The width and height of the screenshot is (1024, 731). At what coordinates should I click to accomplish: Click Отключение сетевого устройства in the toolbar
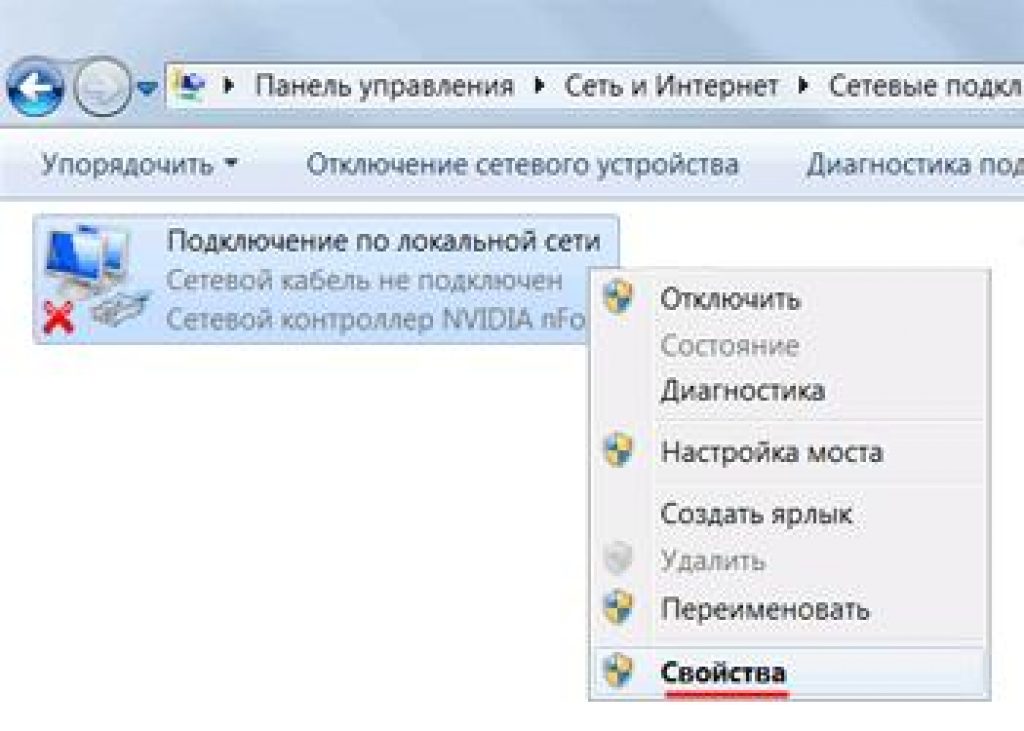coord(522,164)
